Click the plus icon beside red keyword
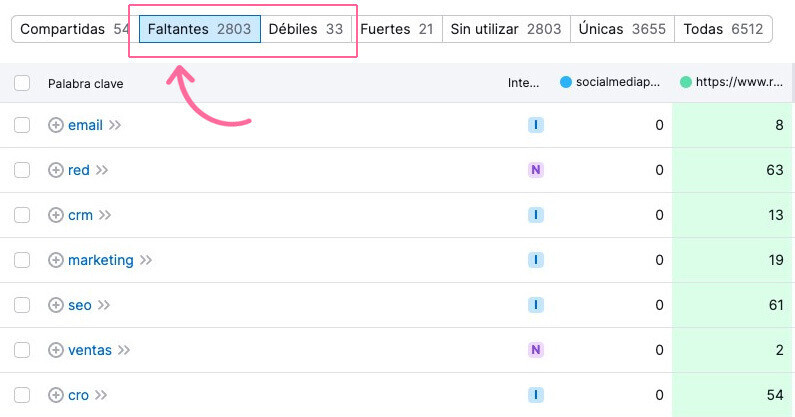This screenshot has width=795, height=417. click(x=56, y=170)
